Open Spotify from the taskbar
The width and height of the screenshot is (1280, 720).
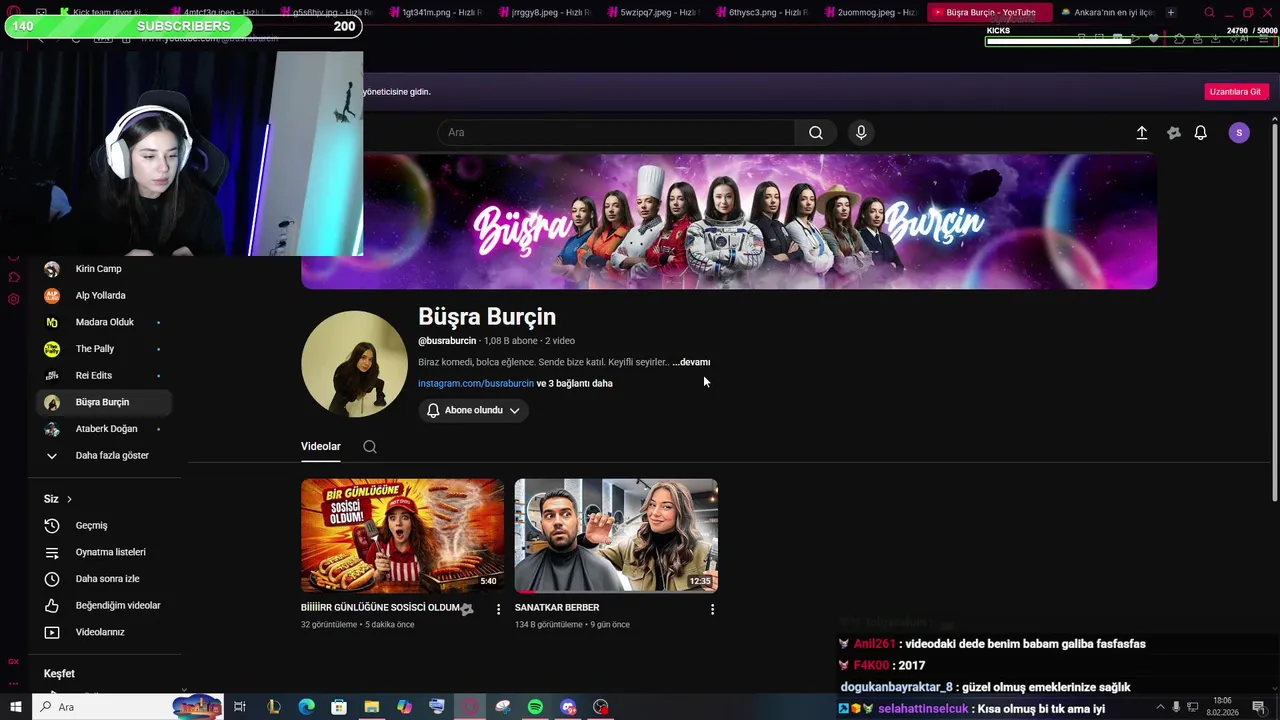[x=535, y=707]
